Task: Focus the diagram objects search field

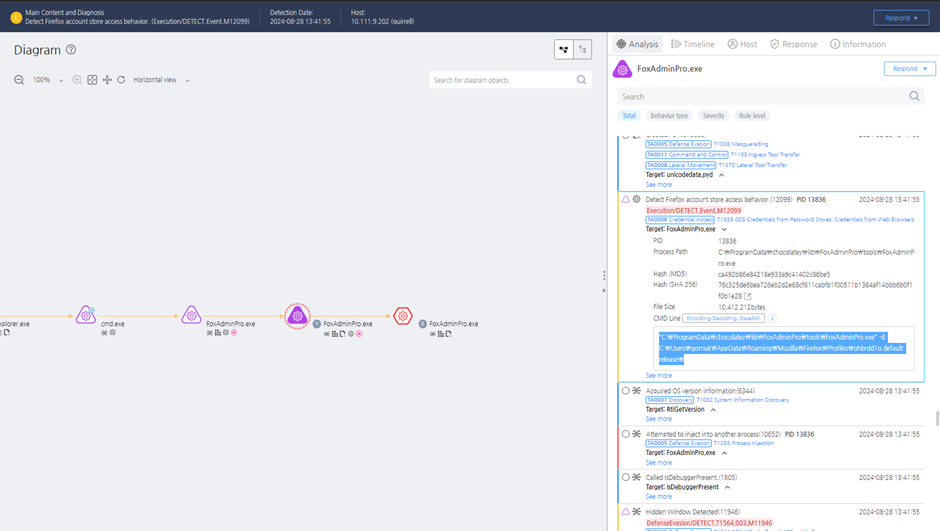Action: [x=502, y=80]
